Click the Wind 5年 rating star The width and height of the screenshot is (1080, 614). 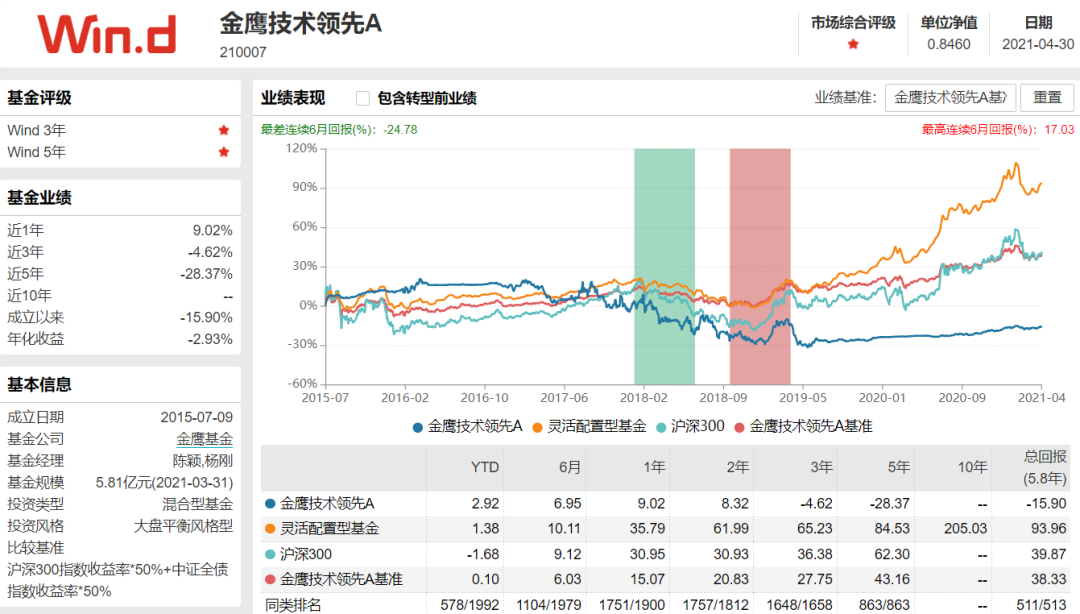[x=223, y=152]
